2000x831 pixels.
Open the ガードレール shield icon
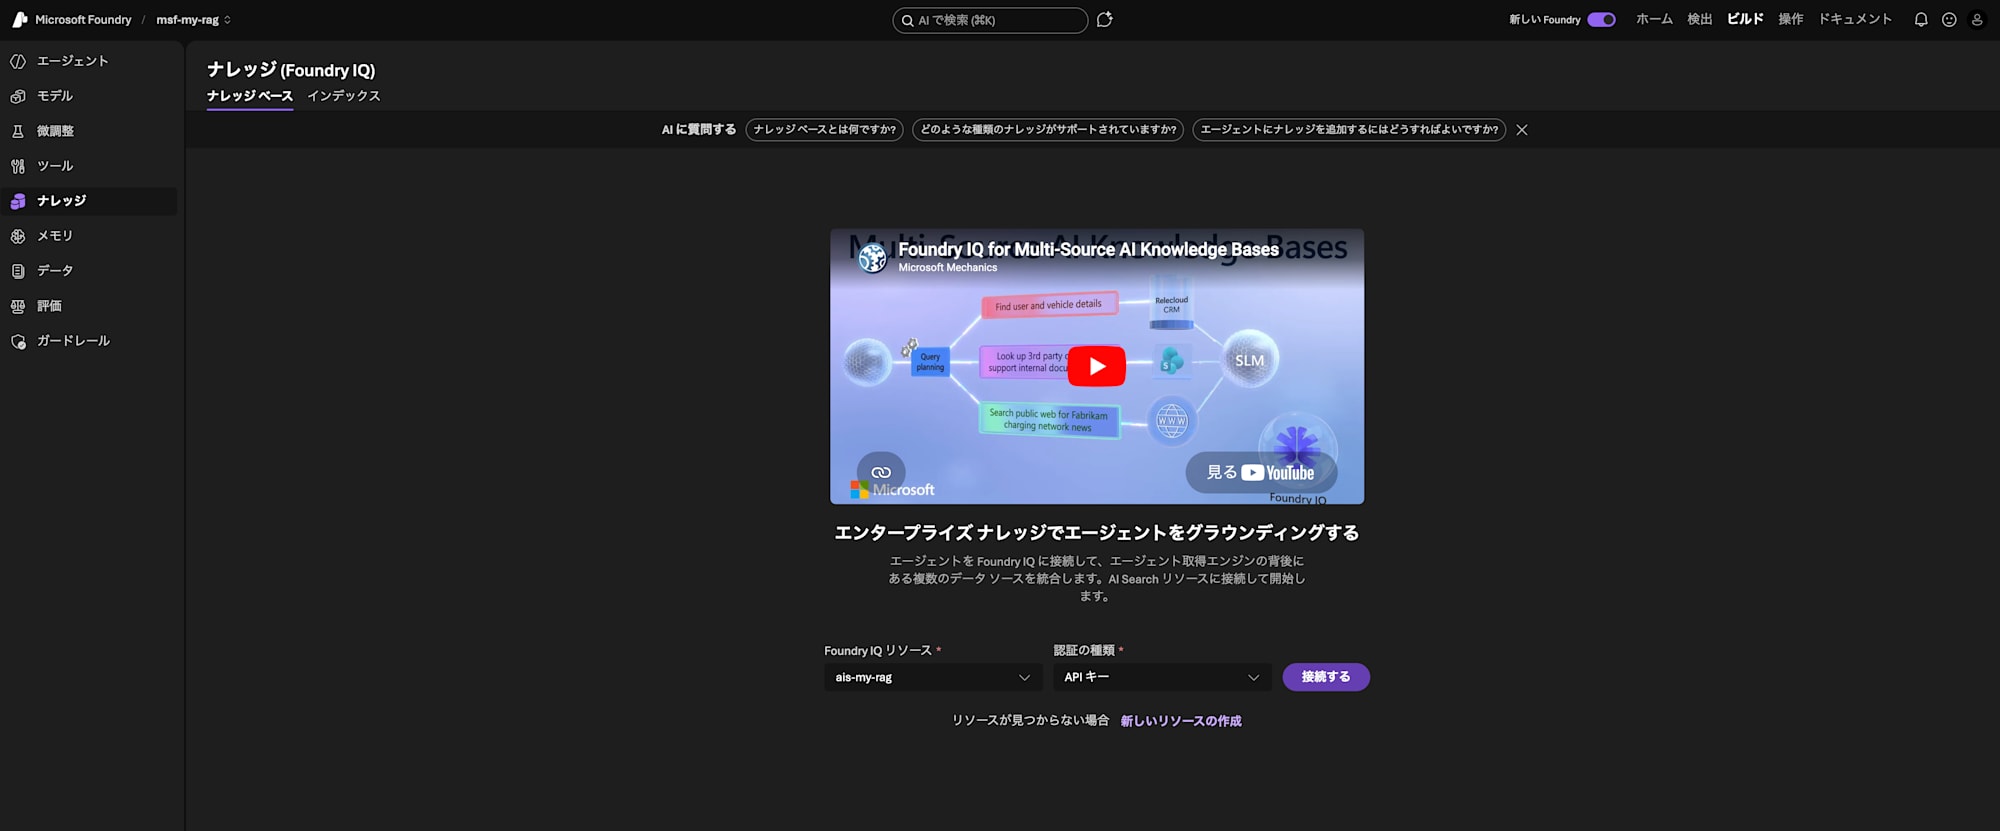(x=18, y=342)
